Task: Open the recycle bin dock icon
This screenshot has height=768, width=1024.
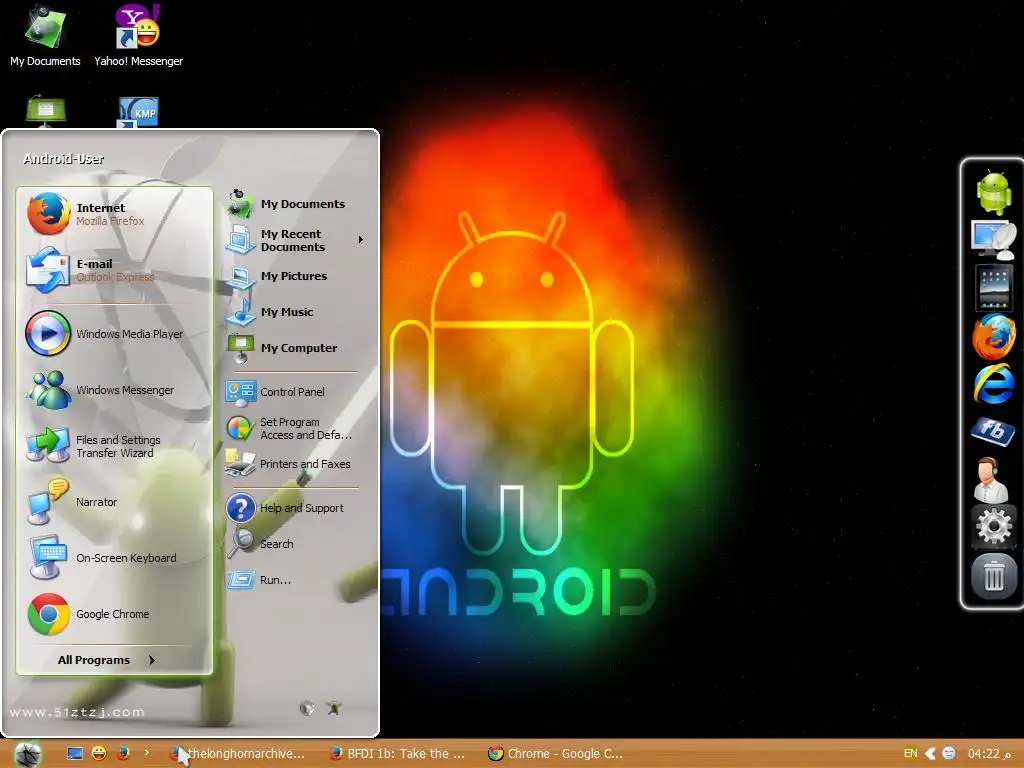Action: click(993, 576)
